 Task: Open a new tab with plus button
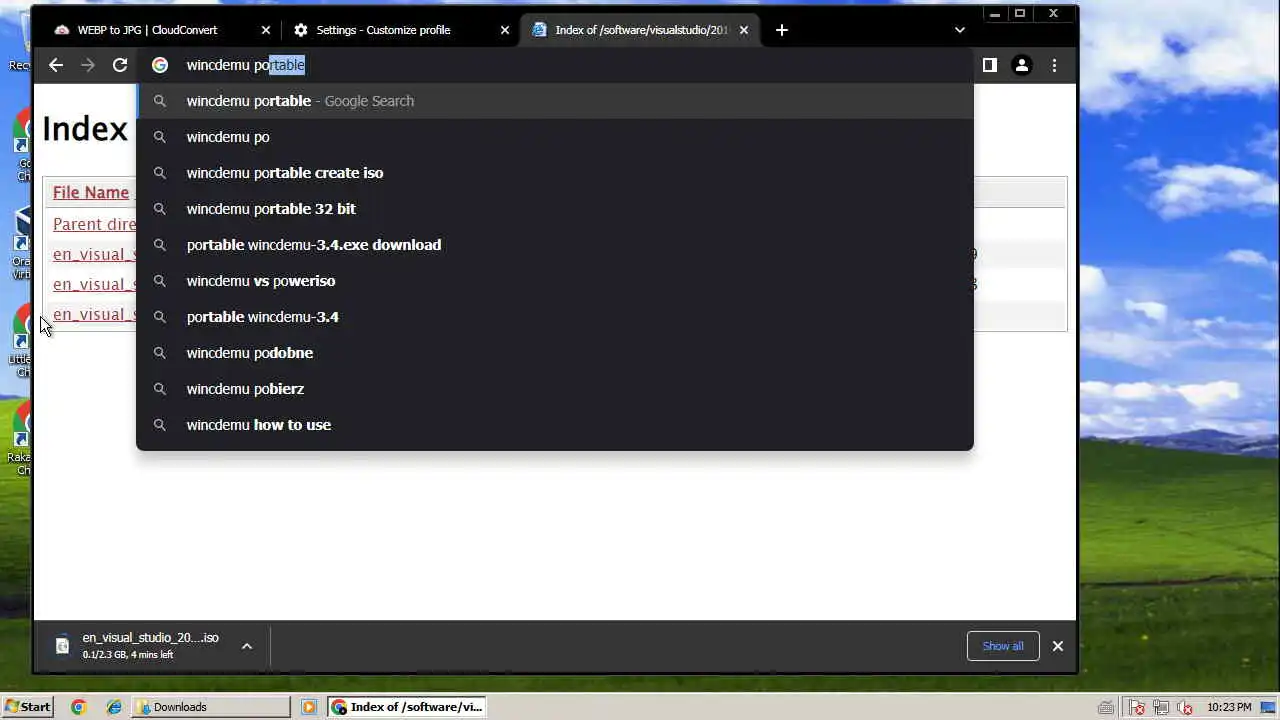tap(782, 30)
